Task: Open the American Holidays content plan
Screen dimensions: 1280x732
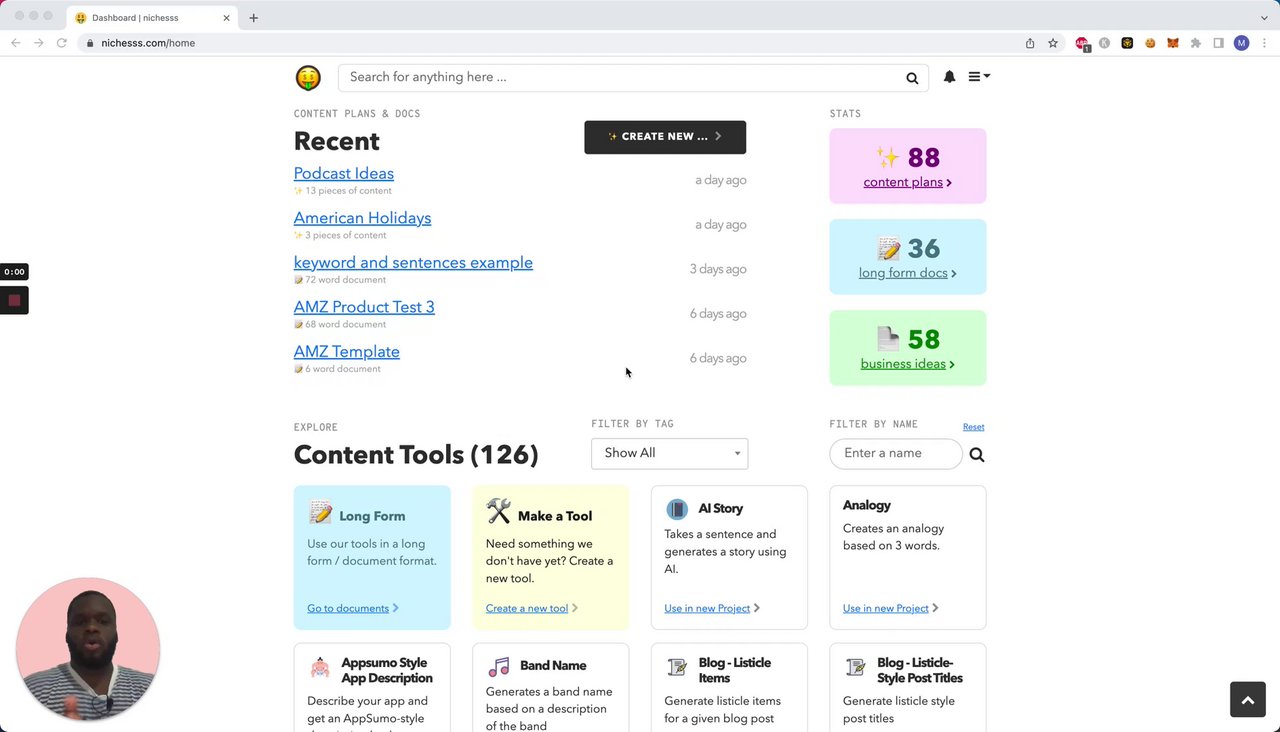Action: [x=362, y=218]
